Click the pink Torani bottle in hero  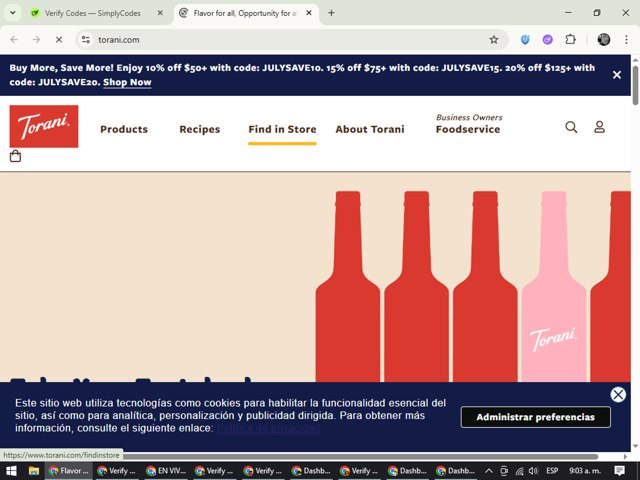(x=553, y=287)
